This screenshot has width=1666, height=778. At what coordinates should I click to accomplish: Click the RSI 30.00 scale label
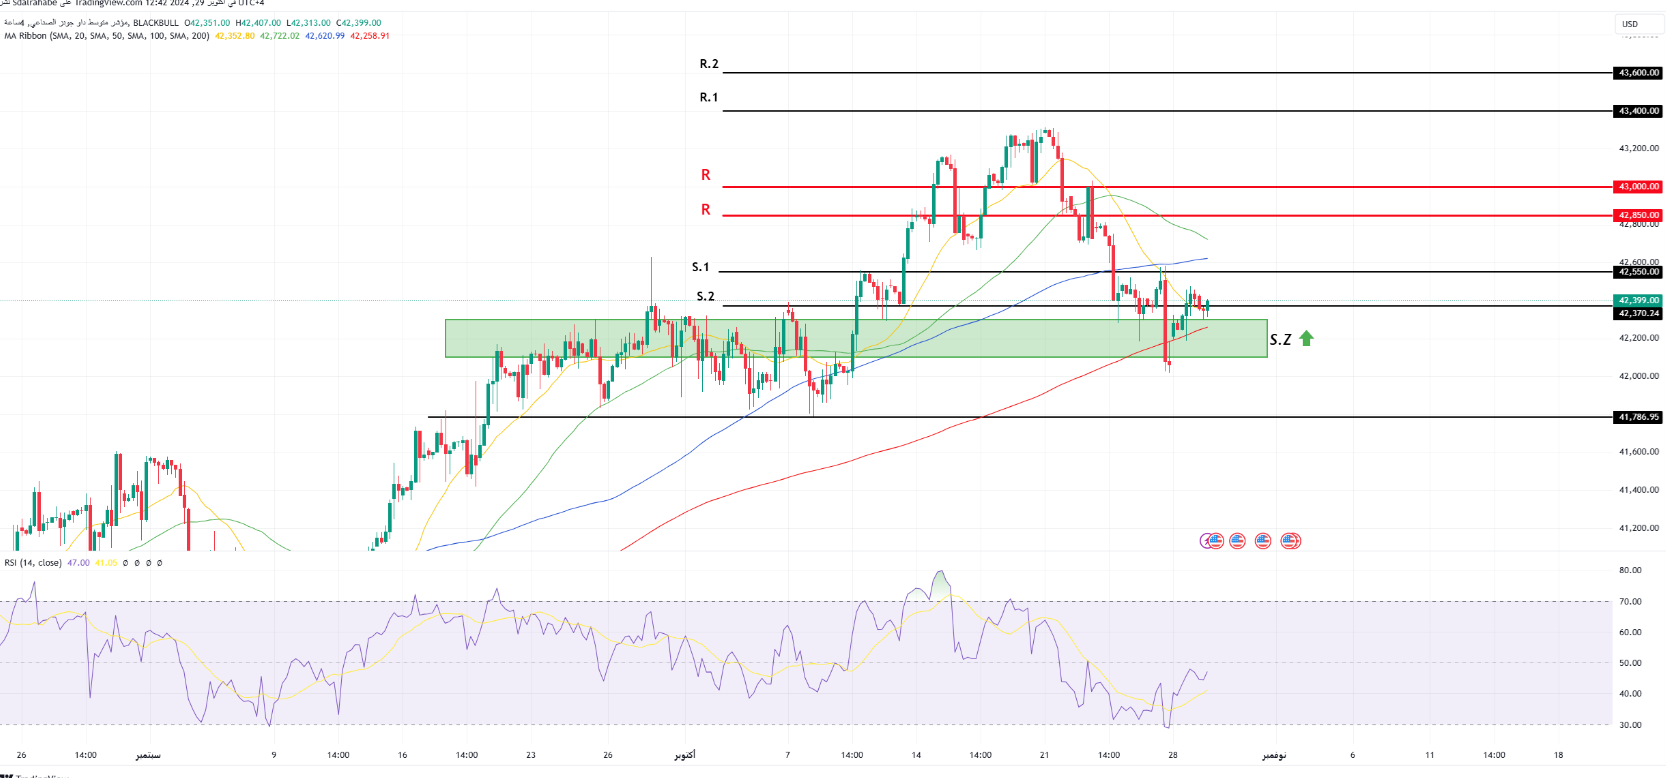(1630, 725)
